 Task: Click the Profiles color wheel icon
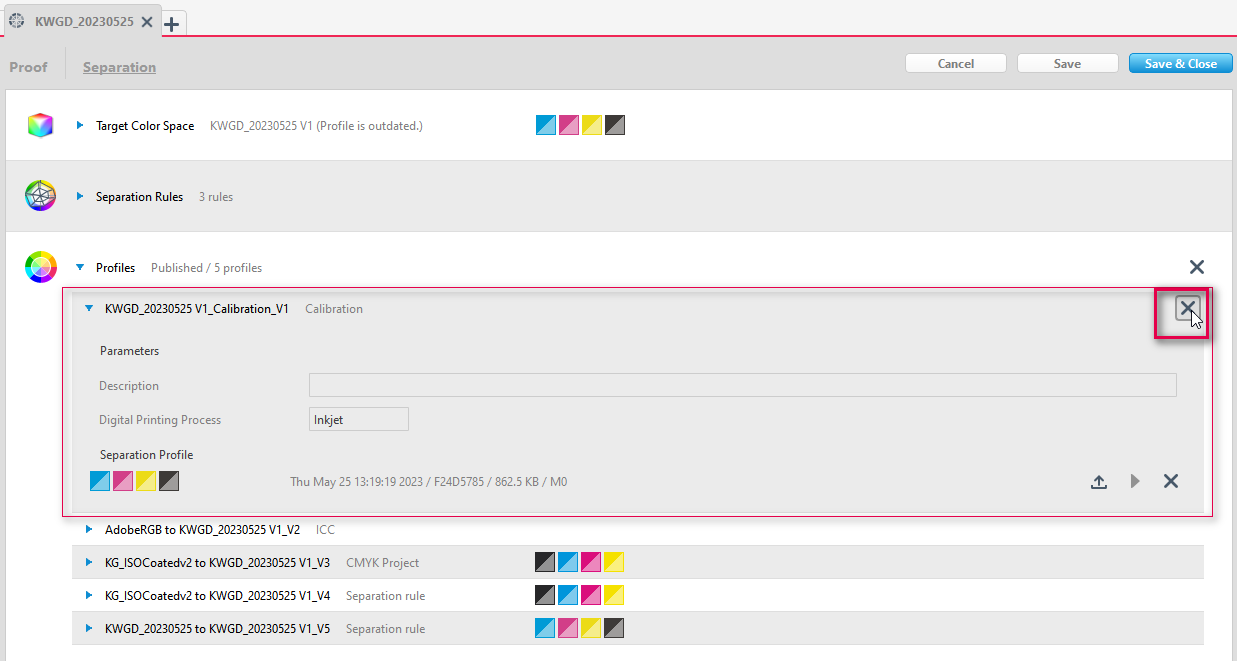pyautogui.click(x=40, y=267)
